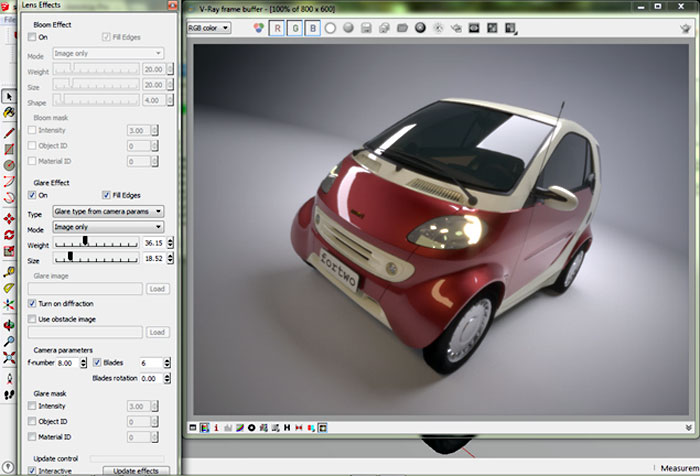Screen dimensions: 700x476
Task: Adjust the Glare Size 18.52 spinner arrows
Action: [x=170, y=259]
